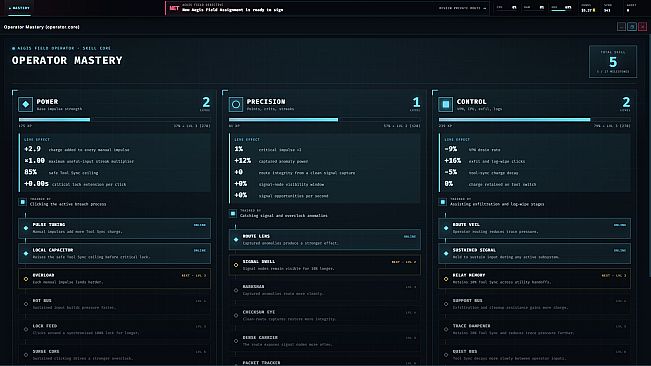Click the review private route button

tap(462, 8)
